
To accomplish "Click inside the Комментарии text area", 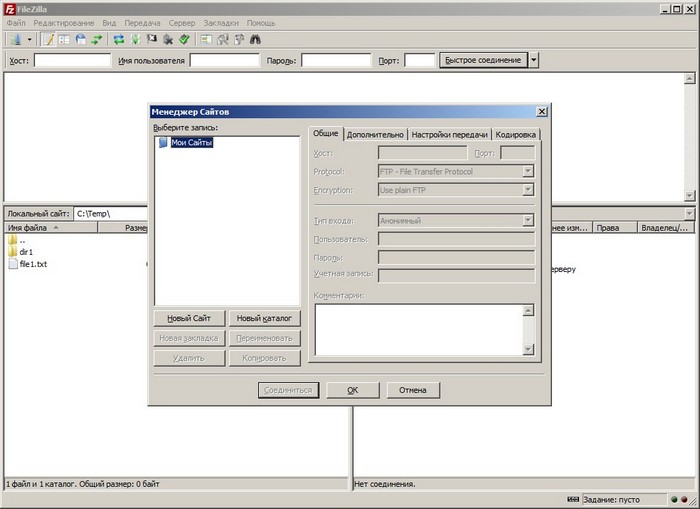I will [419, 330].
